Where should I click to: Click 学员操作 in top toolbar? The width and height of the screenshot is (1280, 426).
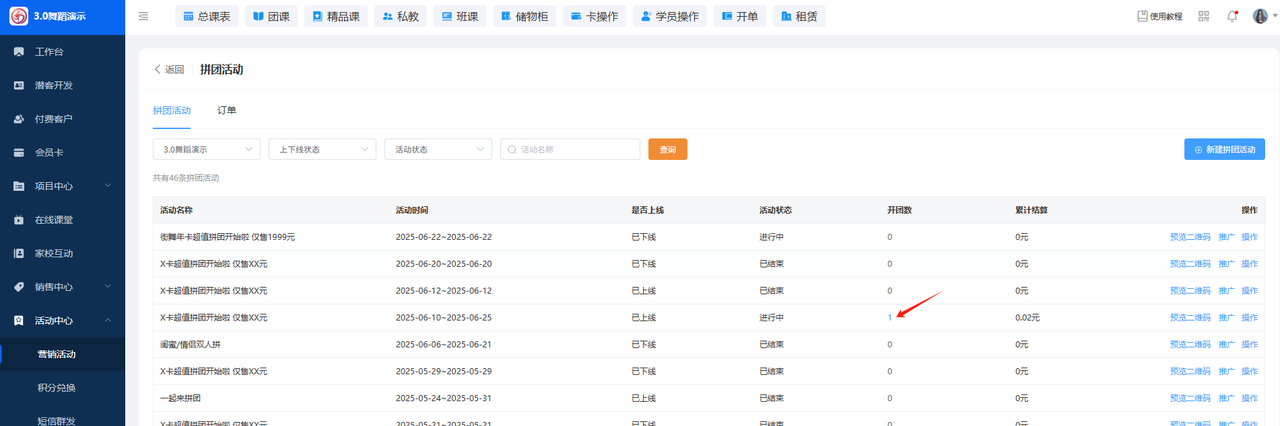[x=670, y=16]
